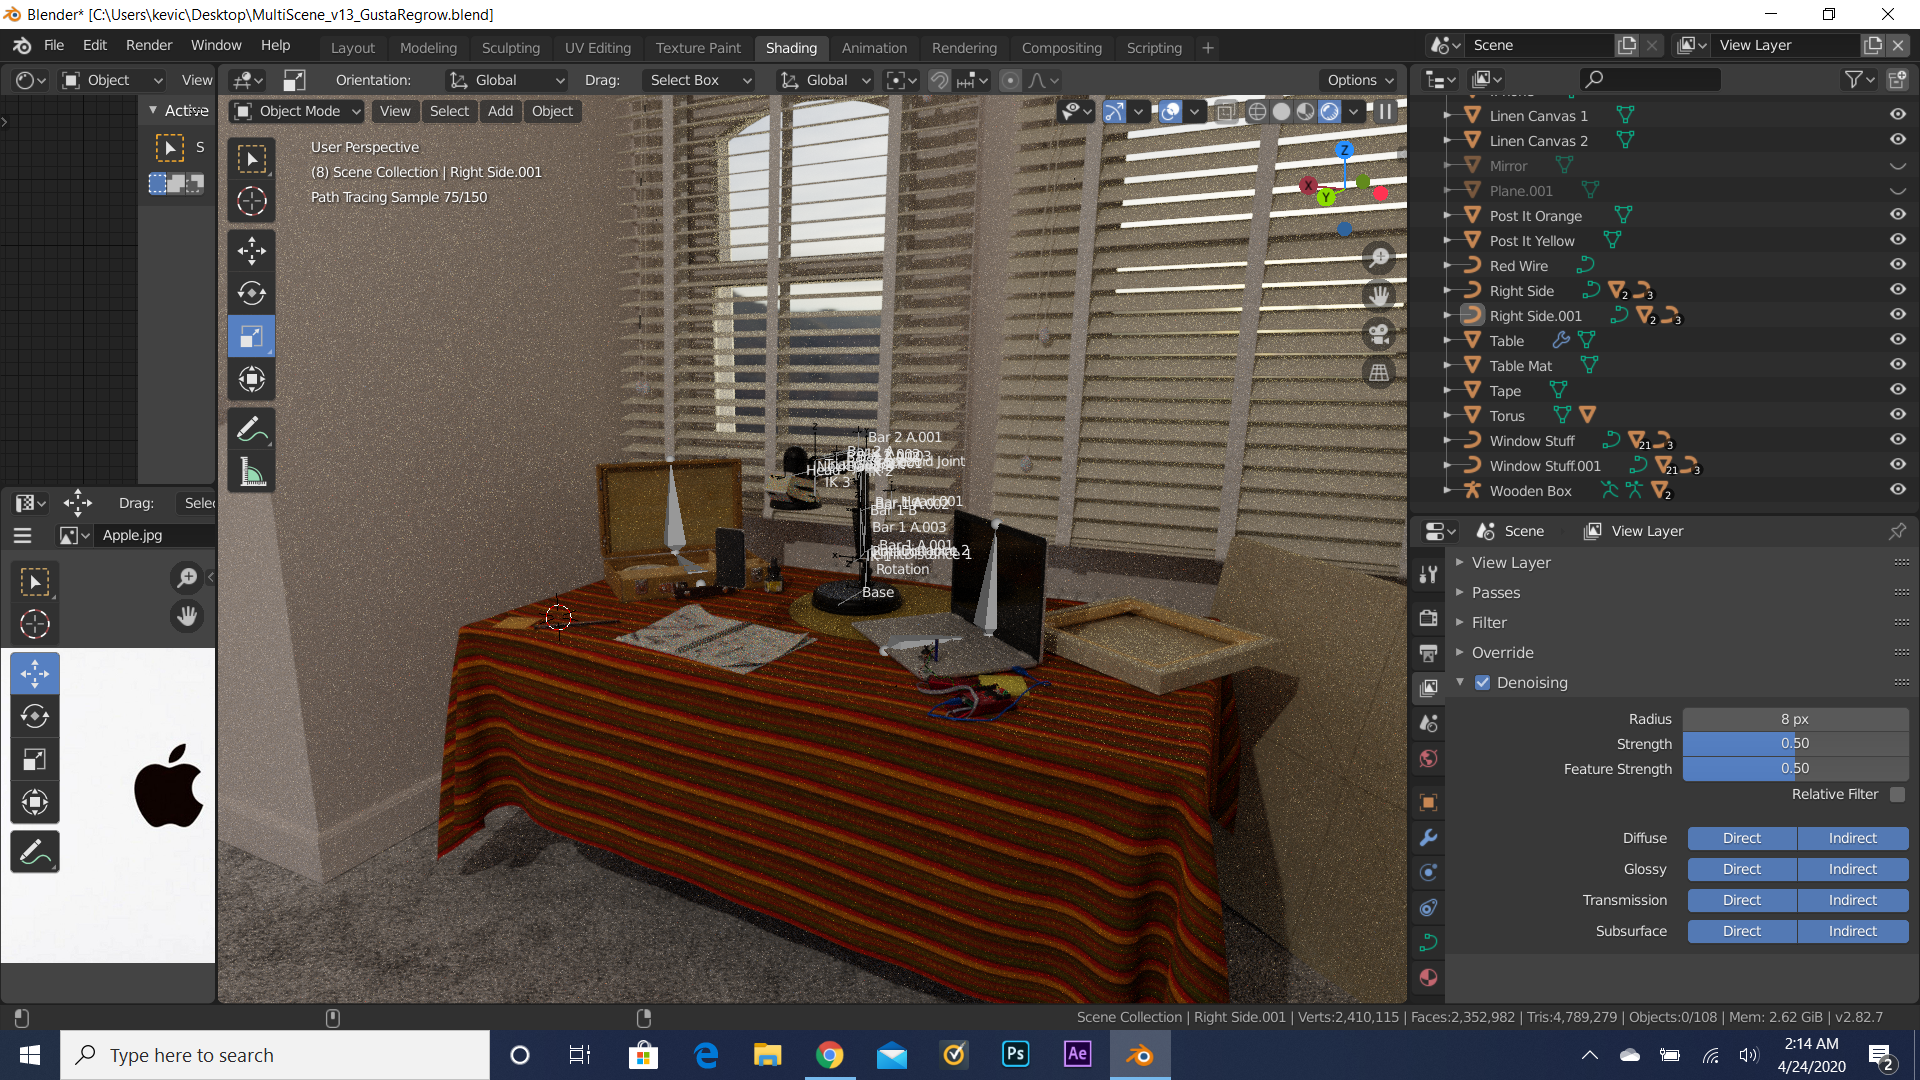Click the viewport zoom gizmo icon
The width and height of the screenshot is (1920, 1080).
point(1379,258)
